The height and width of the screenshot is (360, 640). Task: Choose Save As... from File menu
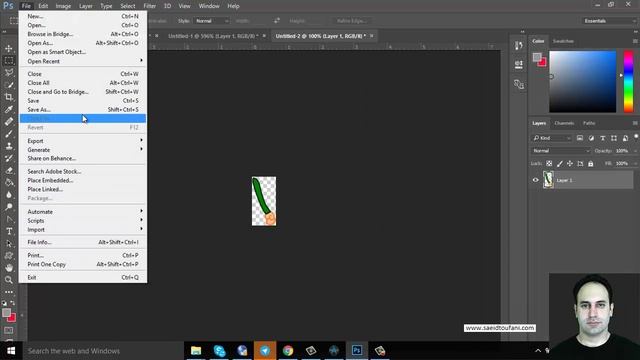click(x=82, y=109)
